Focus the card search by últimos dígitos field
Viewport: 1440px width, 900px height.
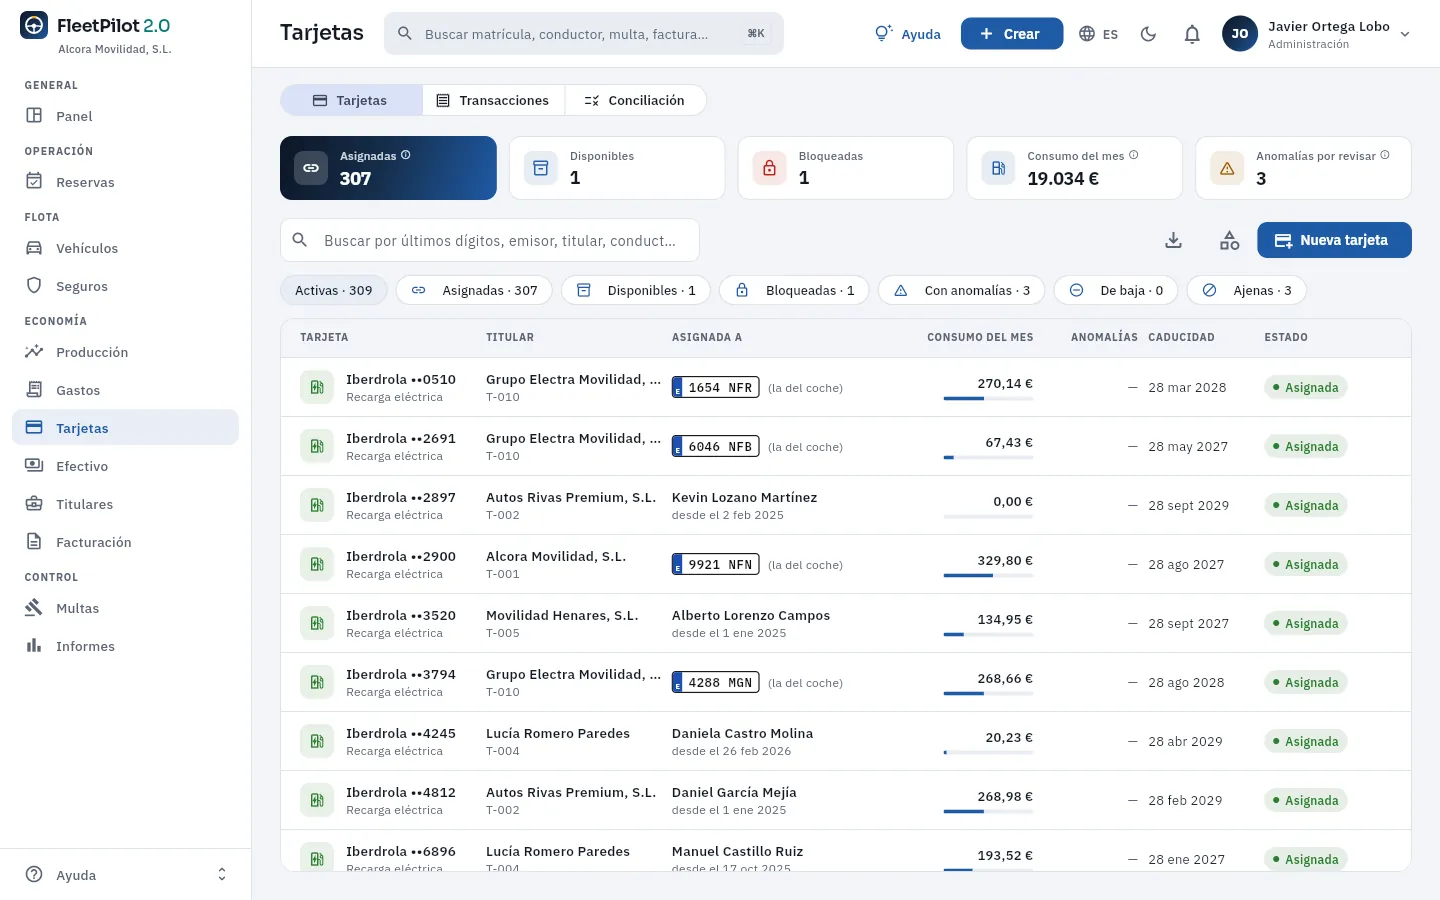(490, 240)
